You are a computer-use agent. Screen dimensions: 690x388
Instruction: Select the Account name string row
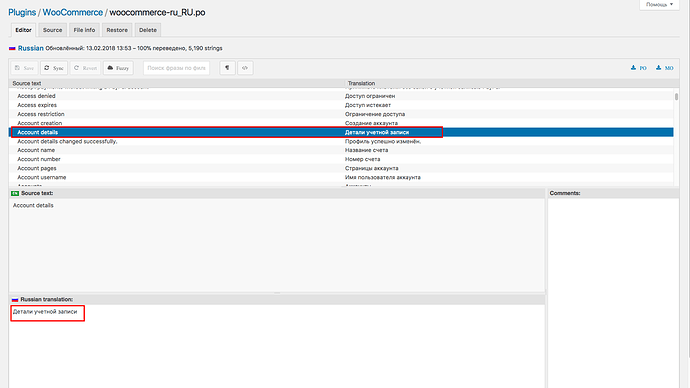(341, 150)
